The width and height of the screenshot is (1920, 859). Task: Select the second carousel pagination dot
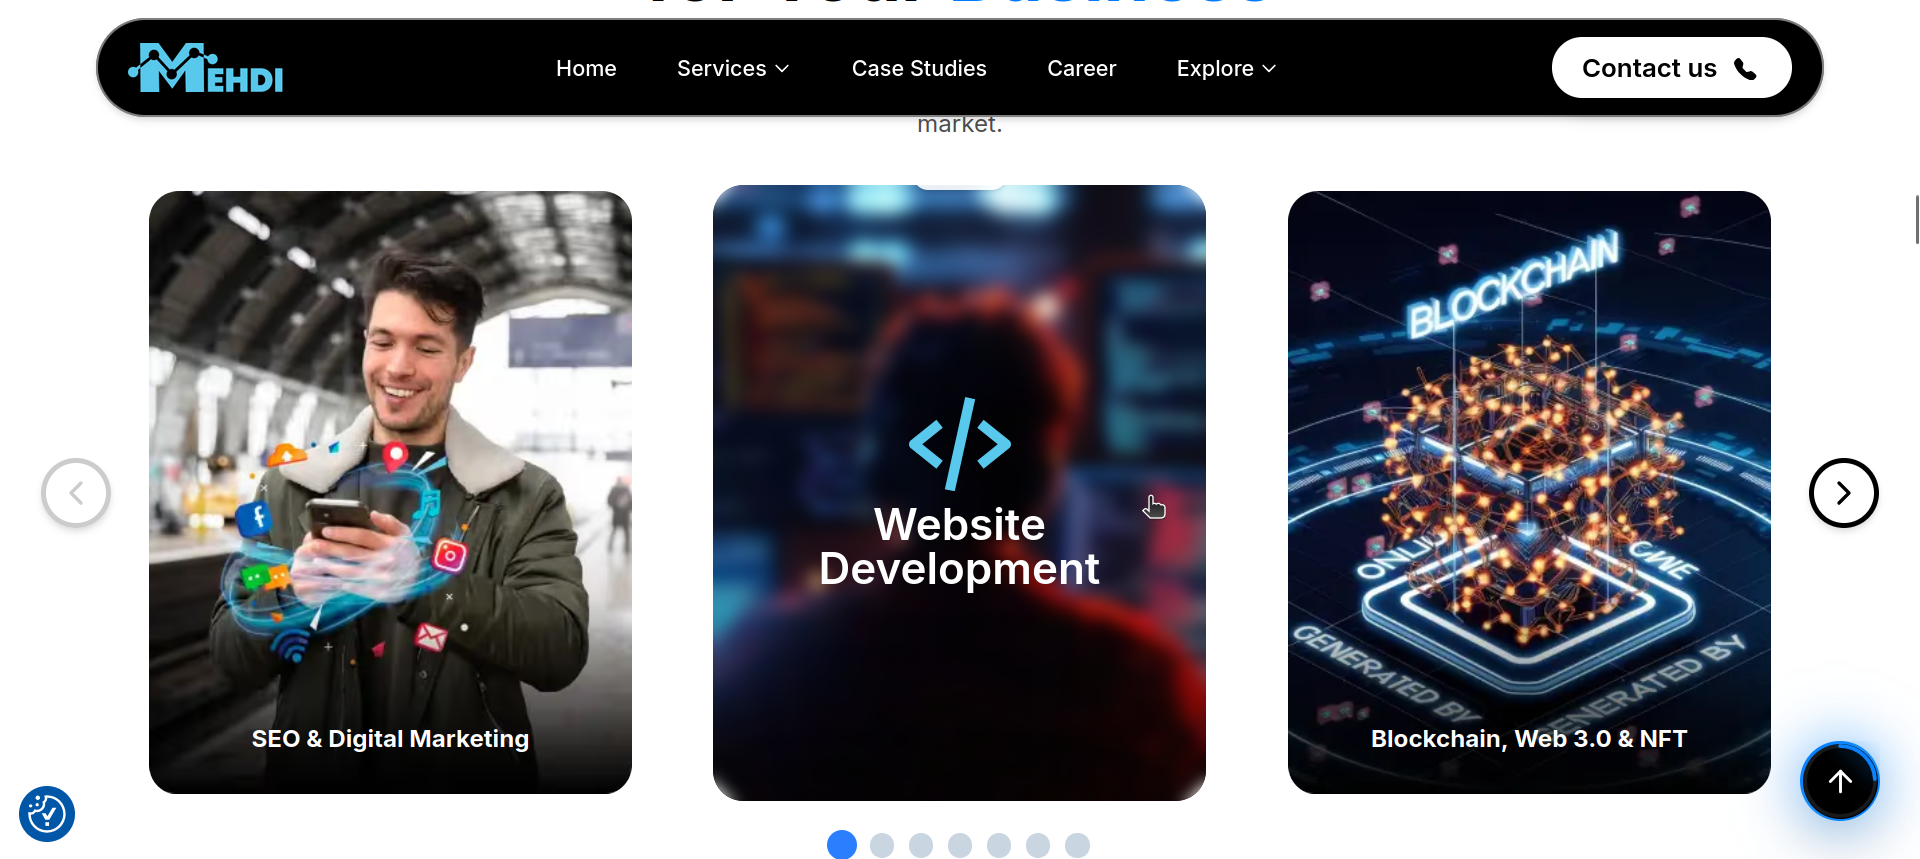[882, 845]
